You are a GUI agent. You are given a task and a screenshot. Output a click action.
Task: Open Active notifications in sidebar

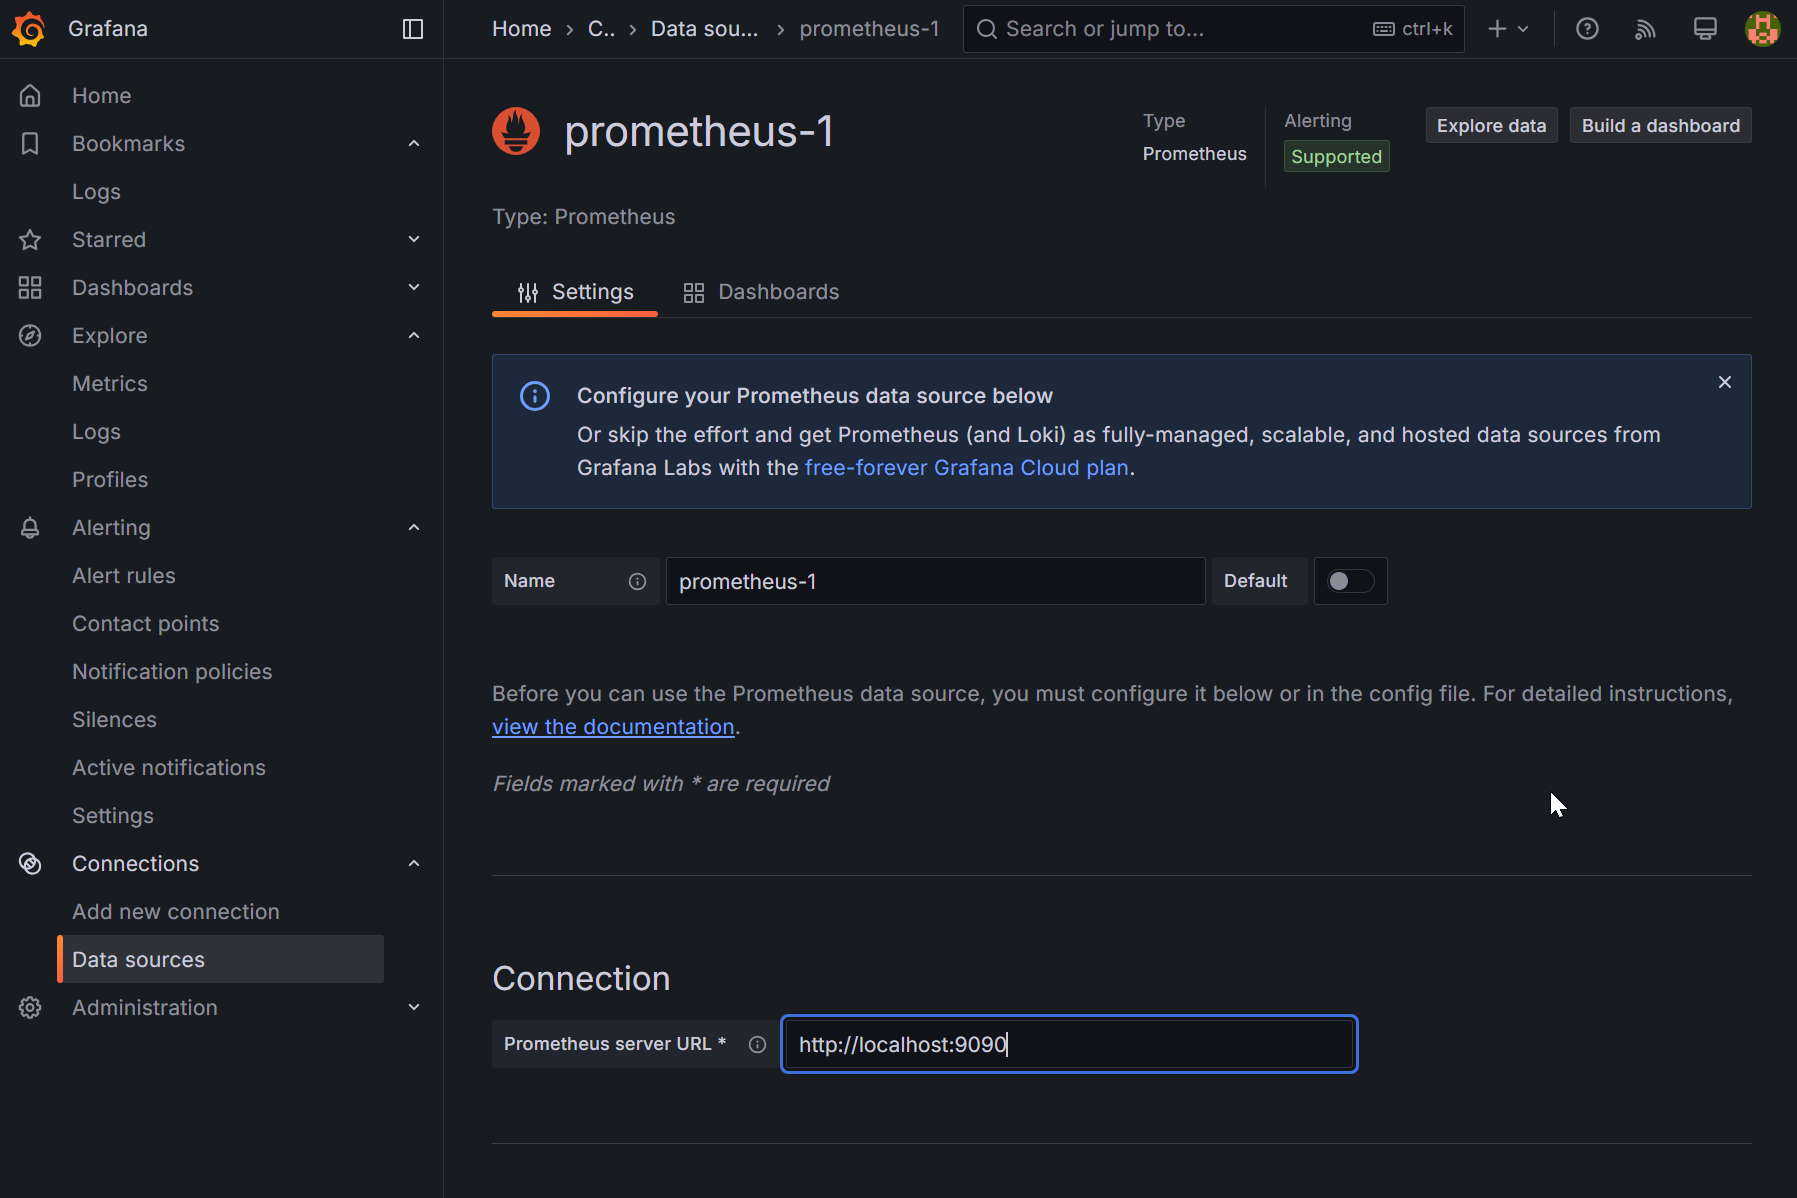[x=169, y=768]
